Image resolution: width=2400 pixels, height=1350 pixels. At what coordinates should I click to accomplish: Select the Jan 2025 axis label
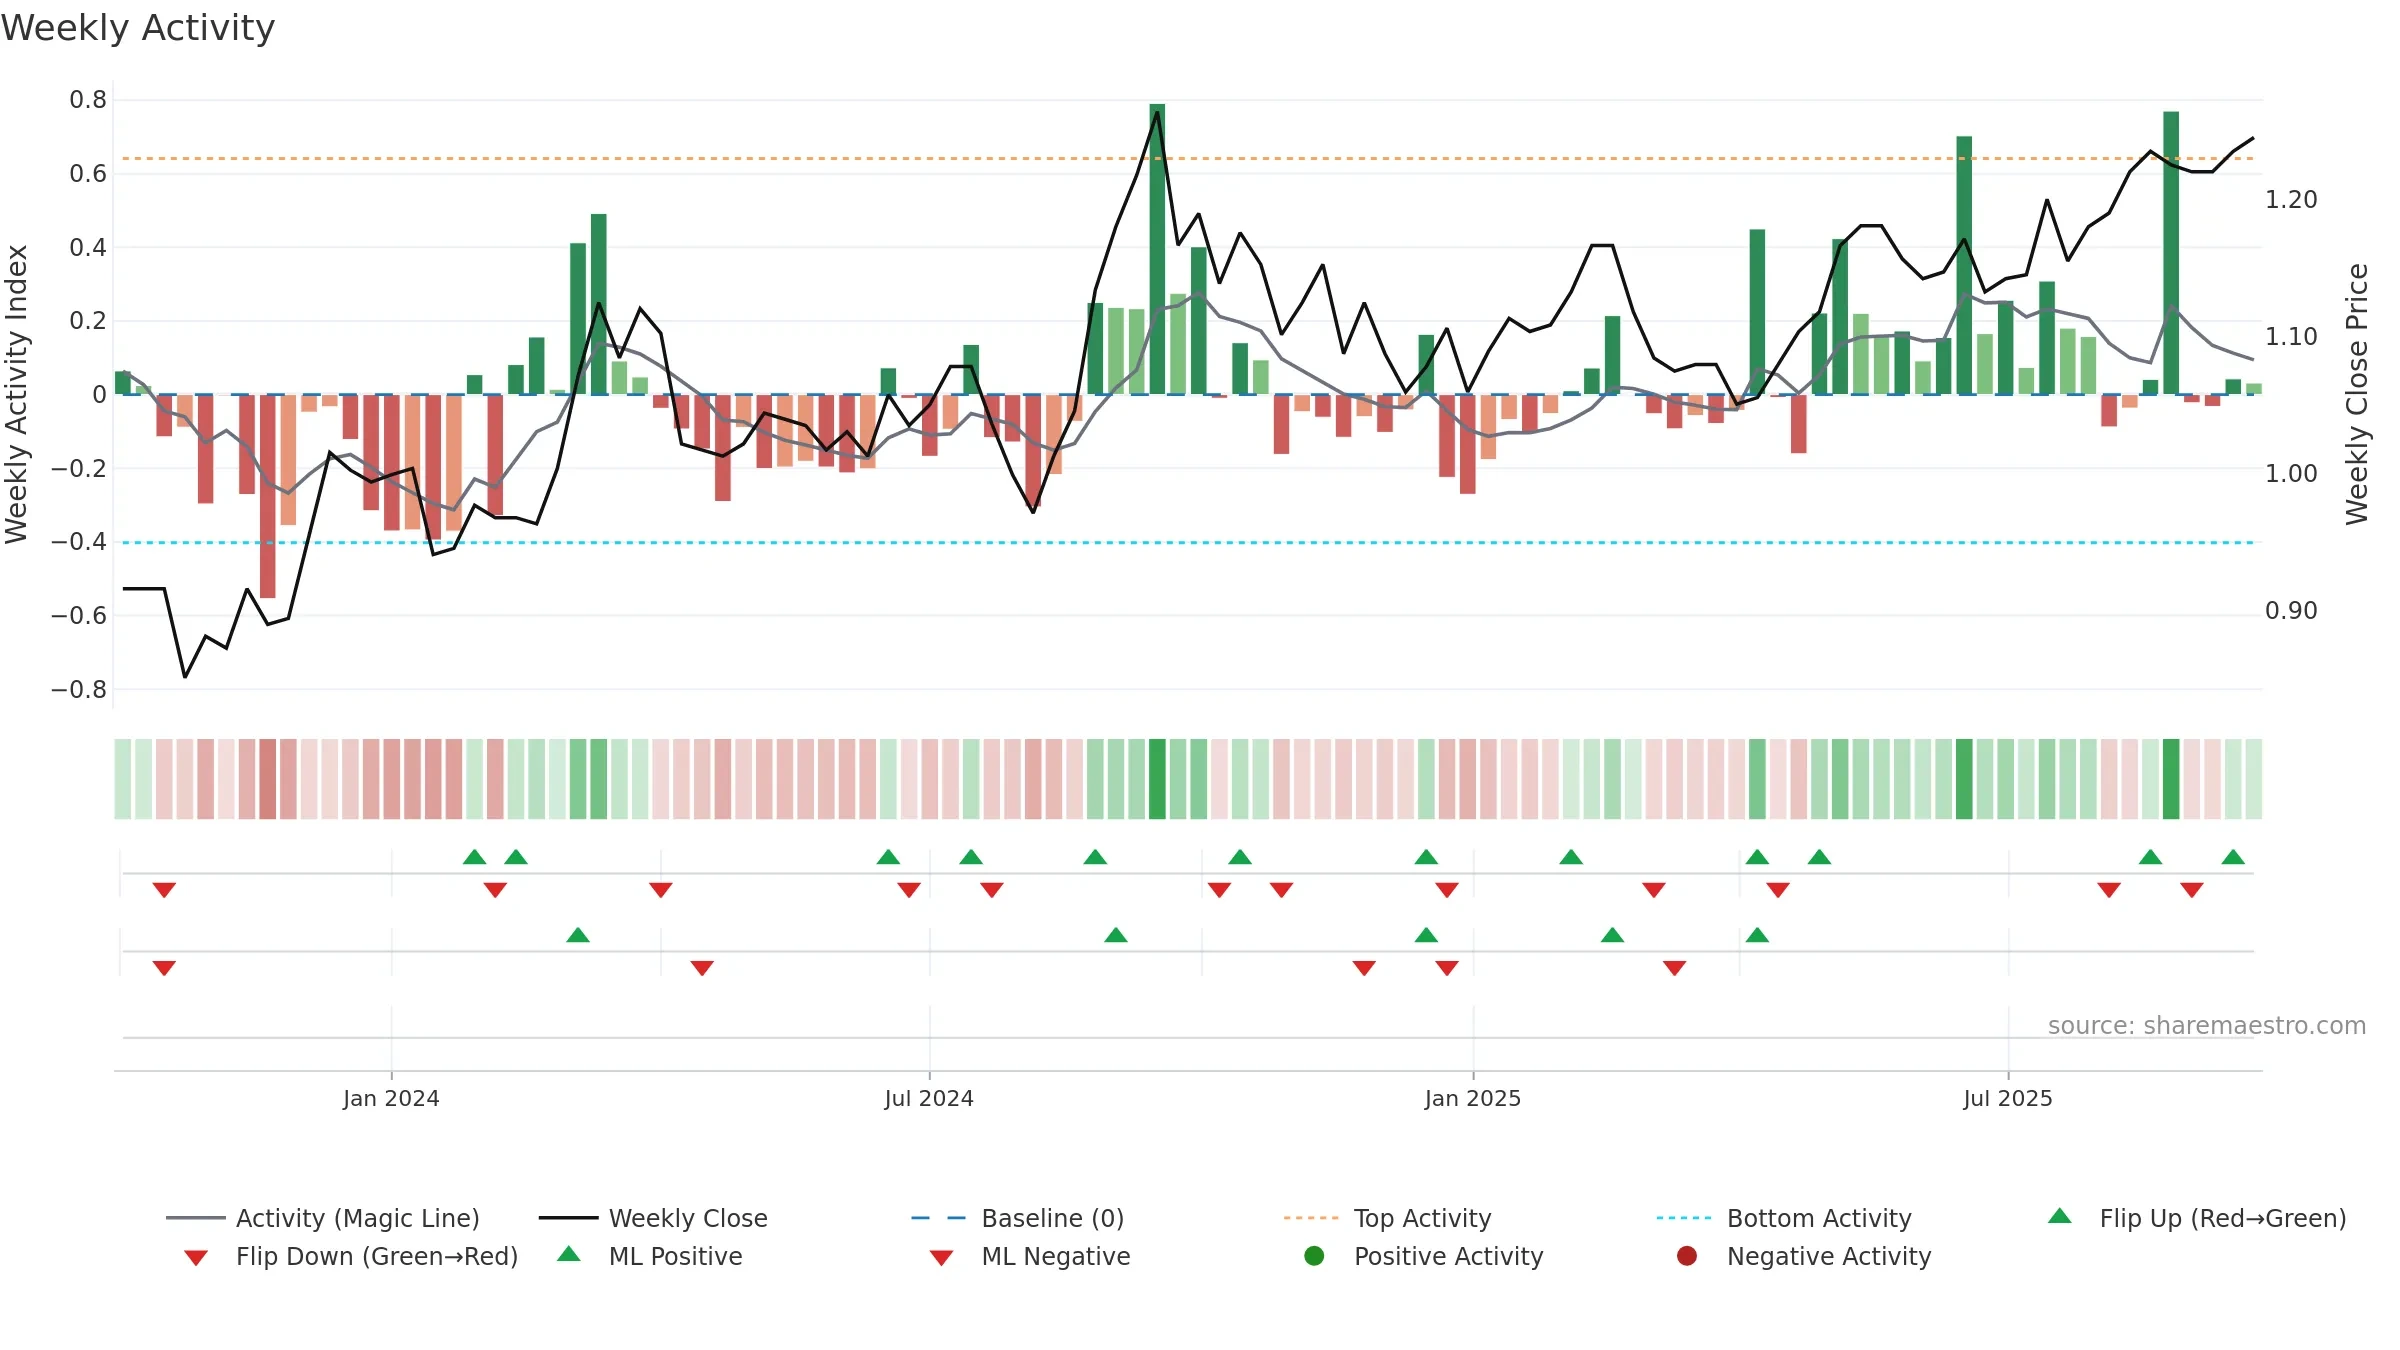point(1473,1099)
